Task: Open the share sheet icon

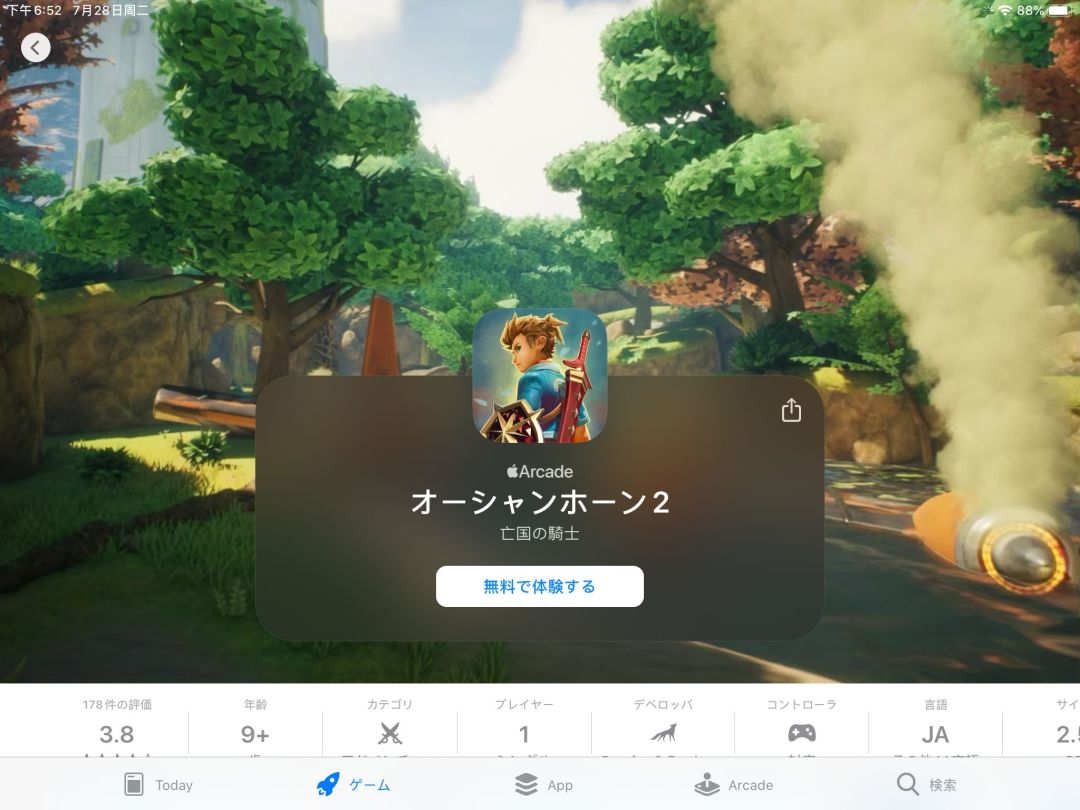Action: click(791, 410)
